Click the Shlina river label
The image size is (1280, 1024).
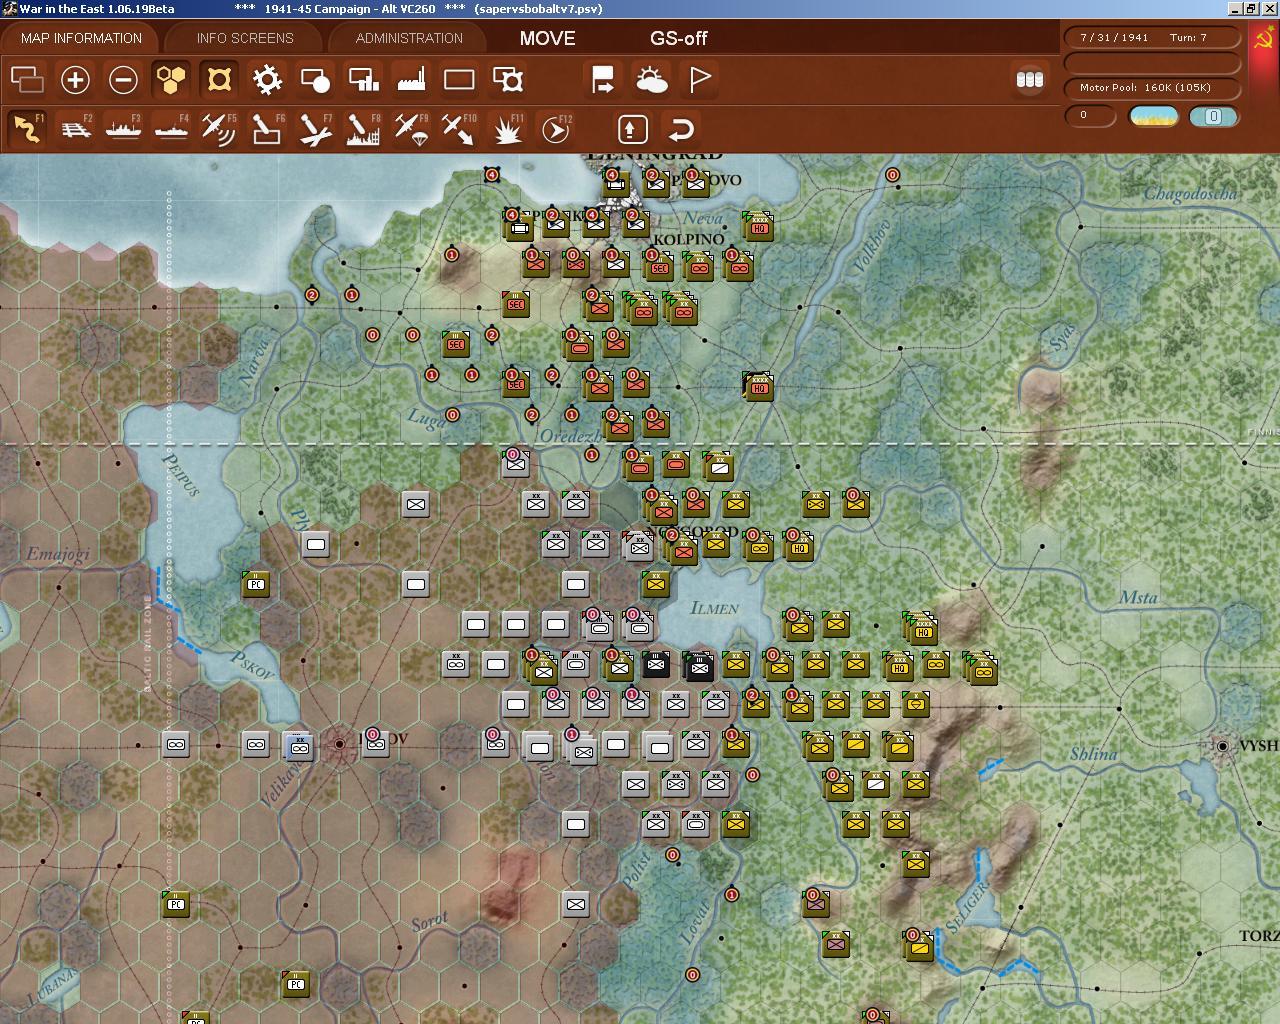coord(1093,753)
